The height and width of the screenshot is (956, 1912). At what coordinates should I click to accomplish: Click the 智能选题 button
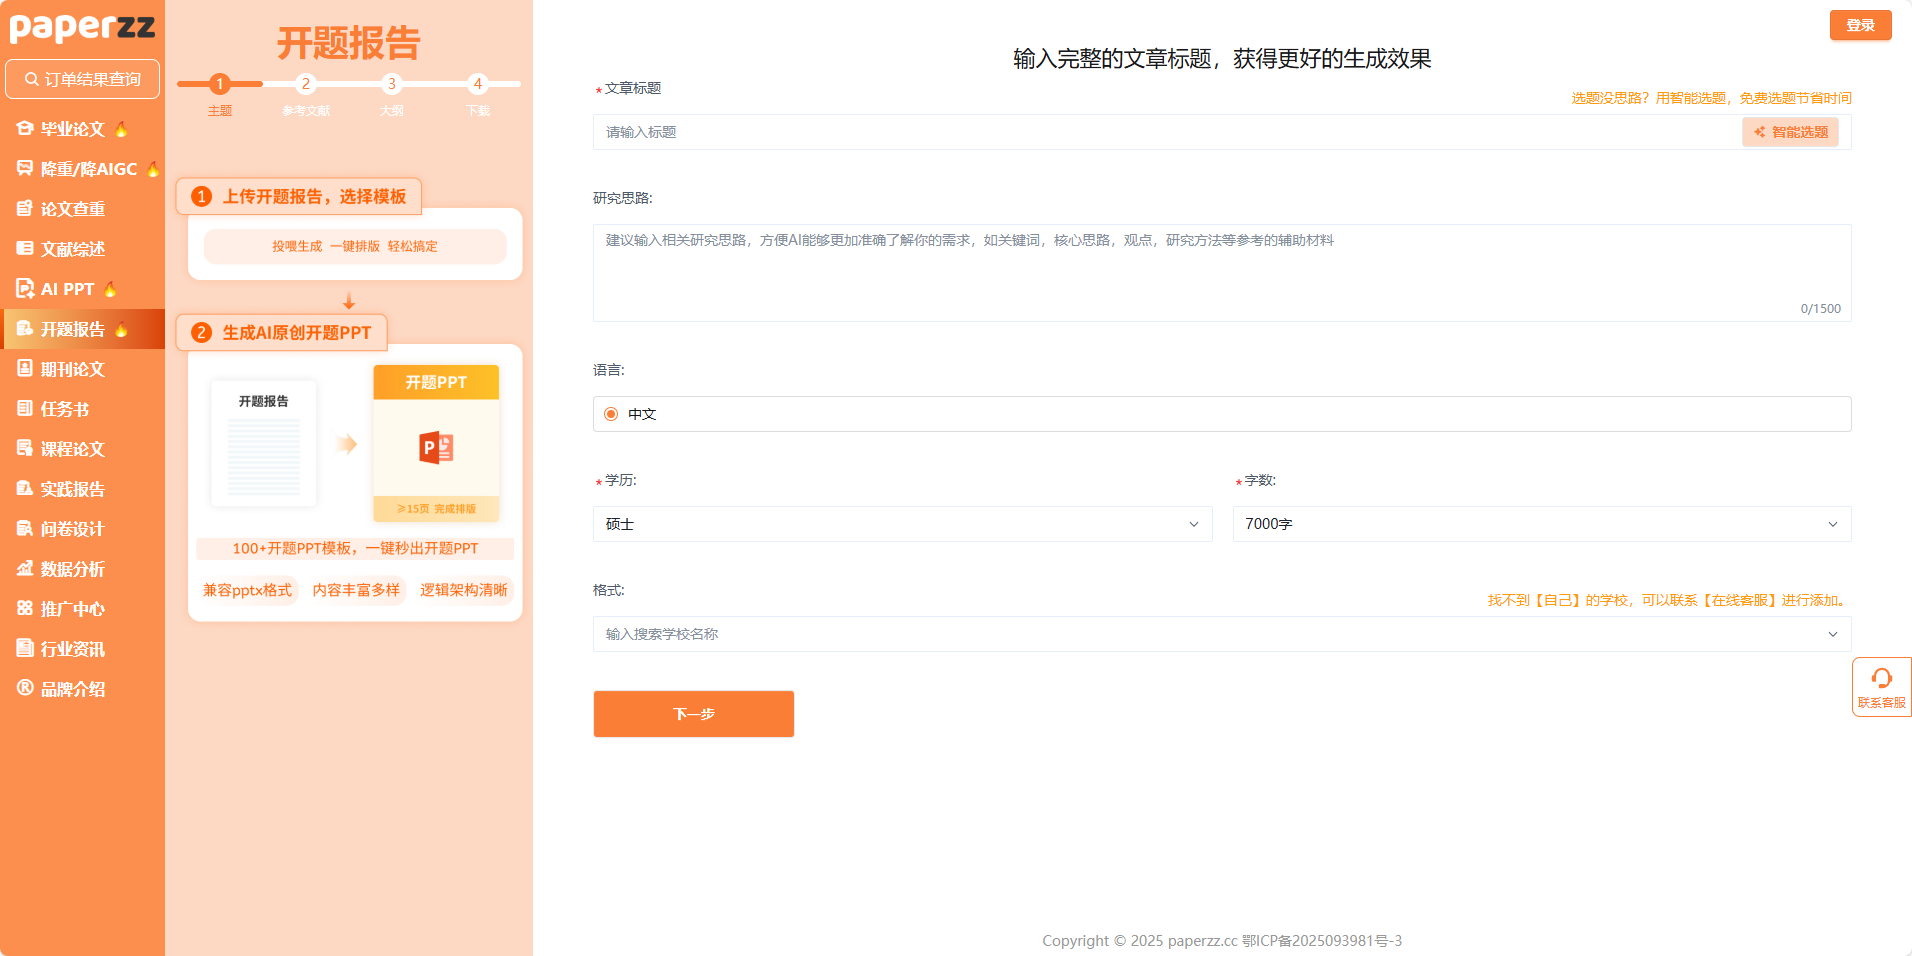[x=1789, y=132]
